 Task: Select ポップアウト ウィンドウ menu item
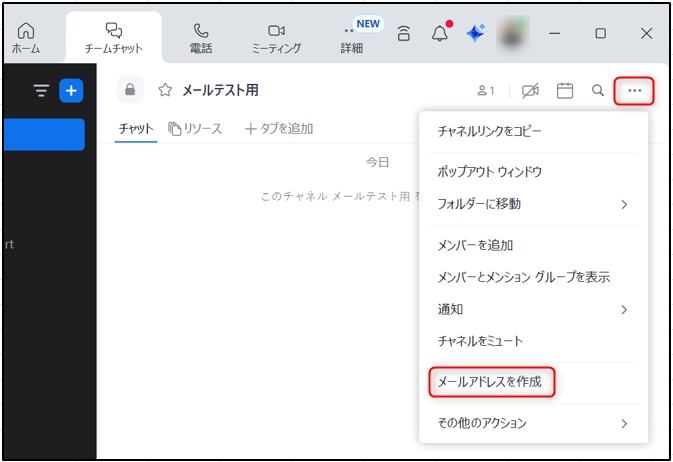pyautogui.click(x=534, y=172)
